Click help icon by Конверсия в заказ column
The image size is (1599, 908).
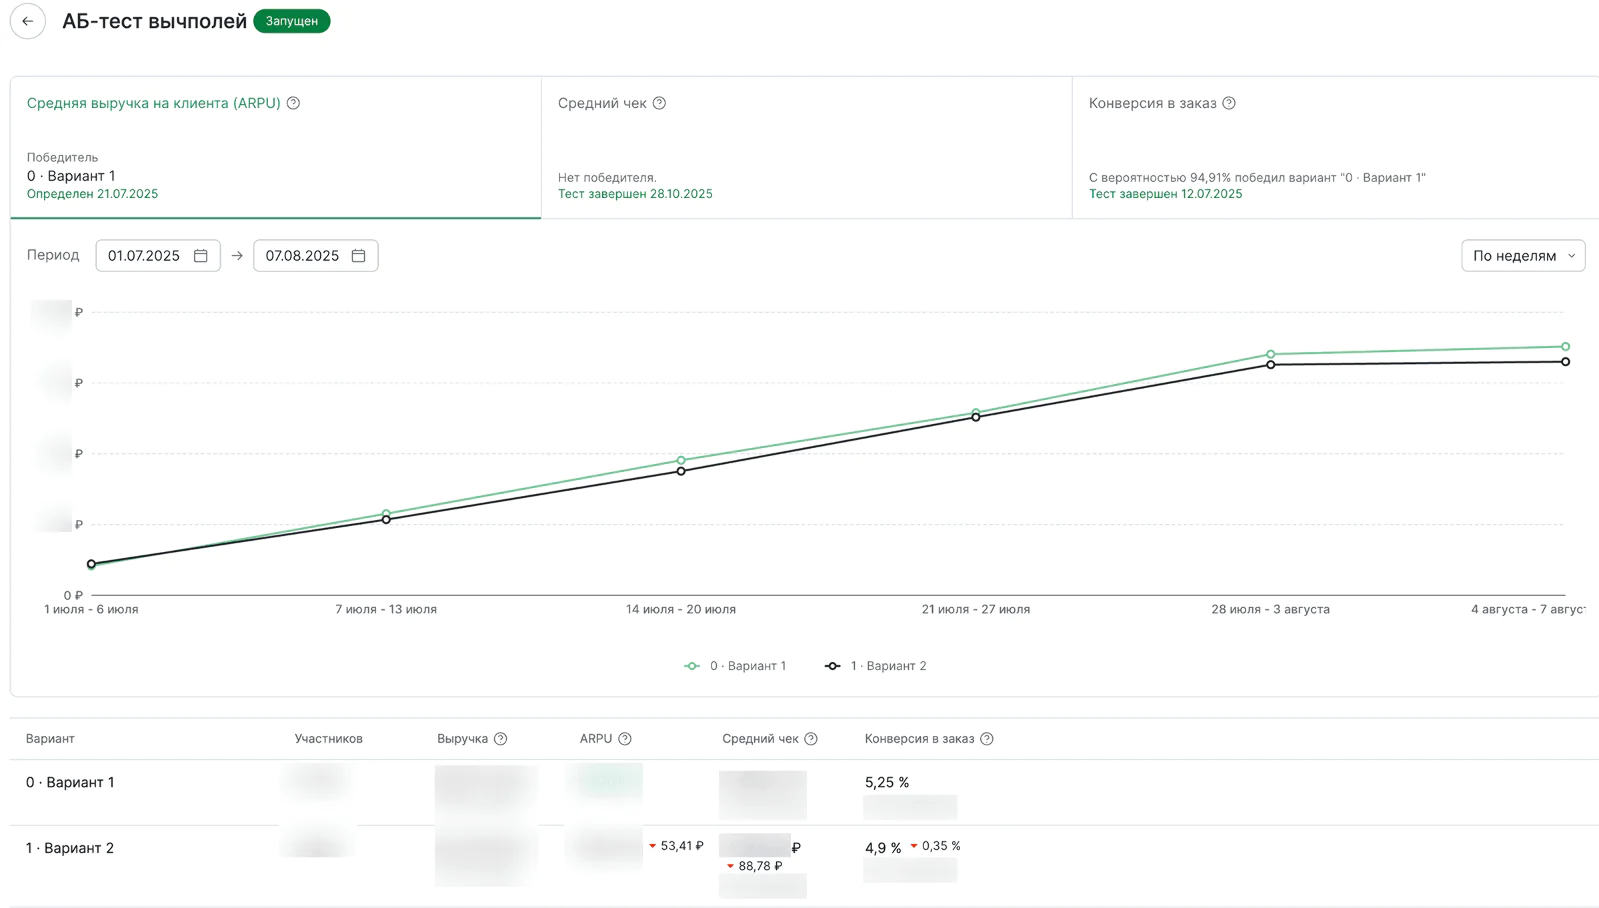coord(987,739)
